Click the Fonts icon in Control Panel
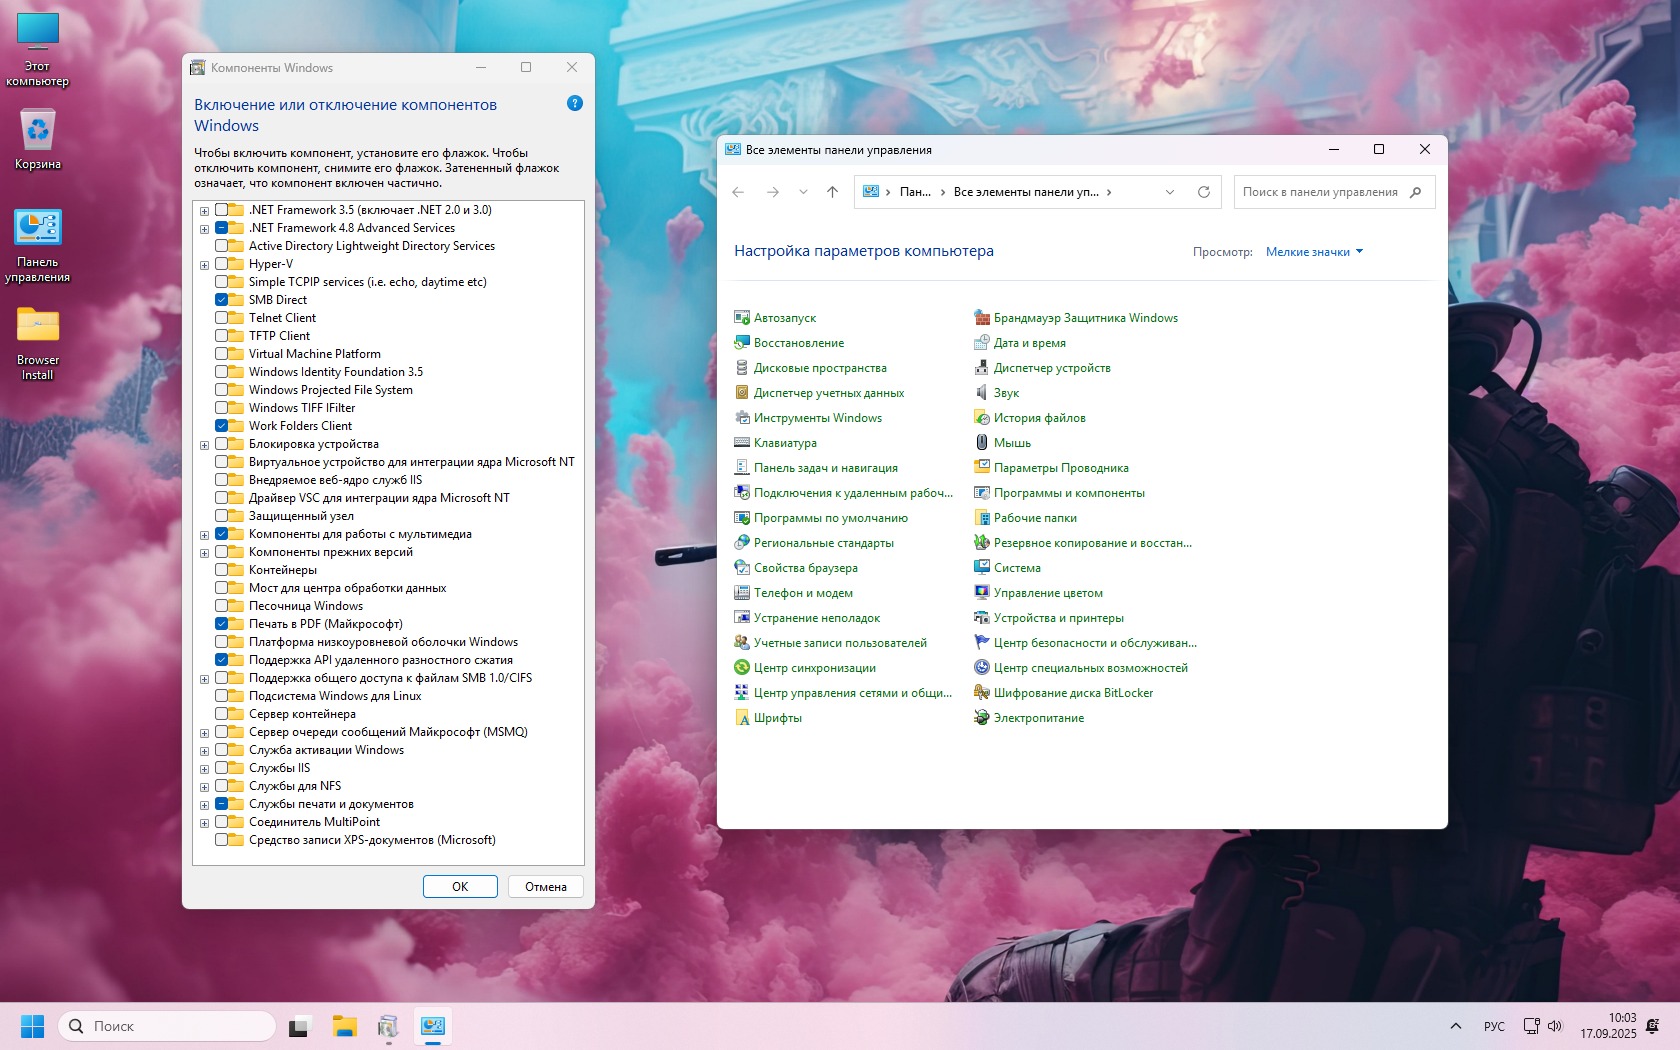This screenshot has width=1680, height=1050. (742, 718)
